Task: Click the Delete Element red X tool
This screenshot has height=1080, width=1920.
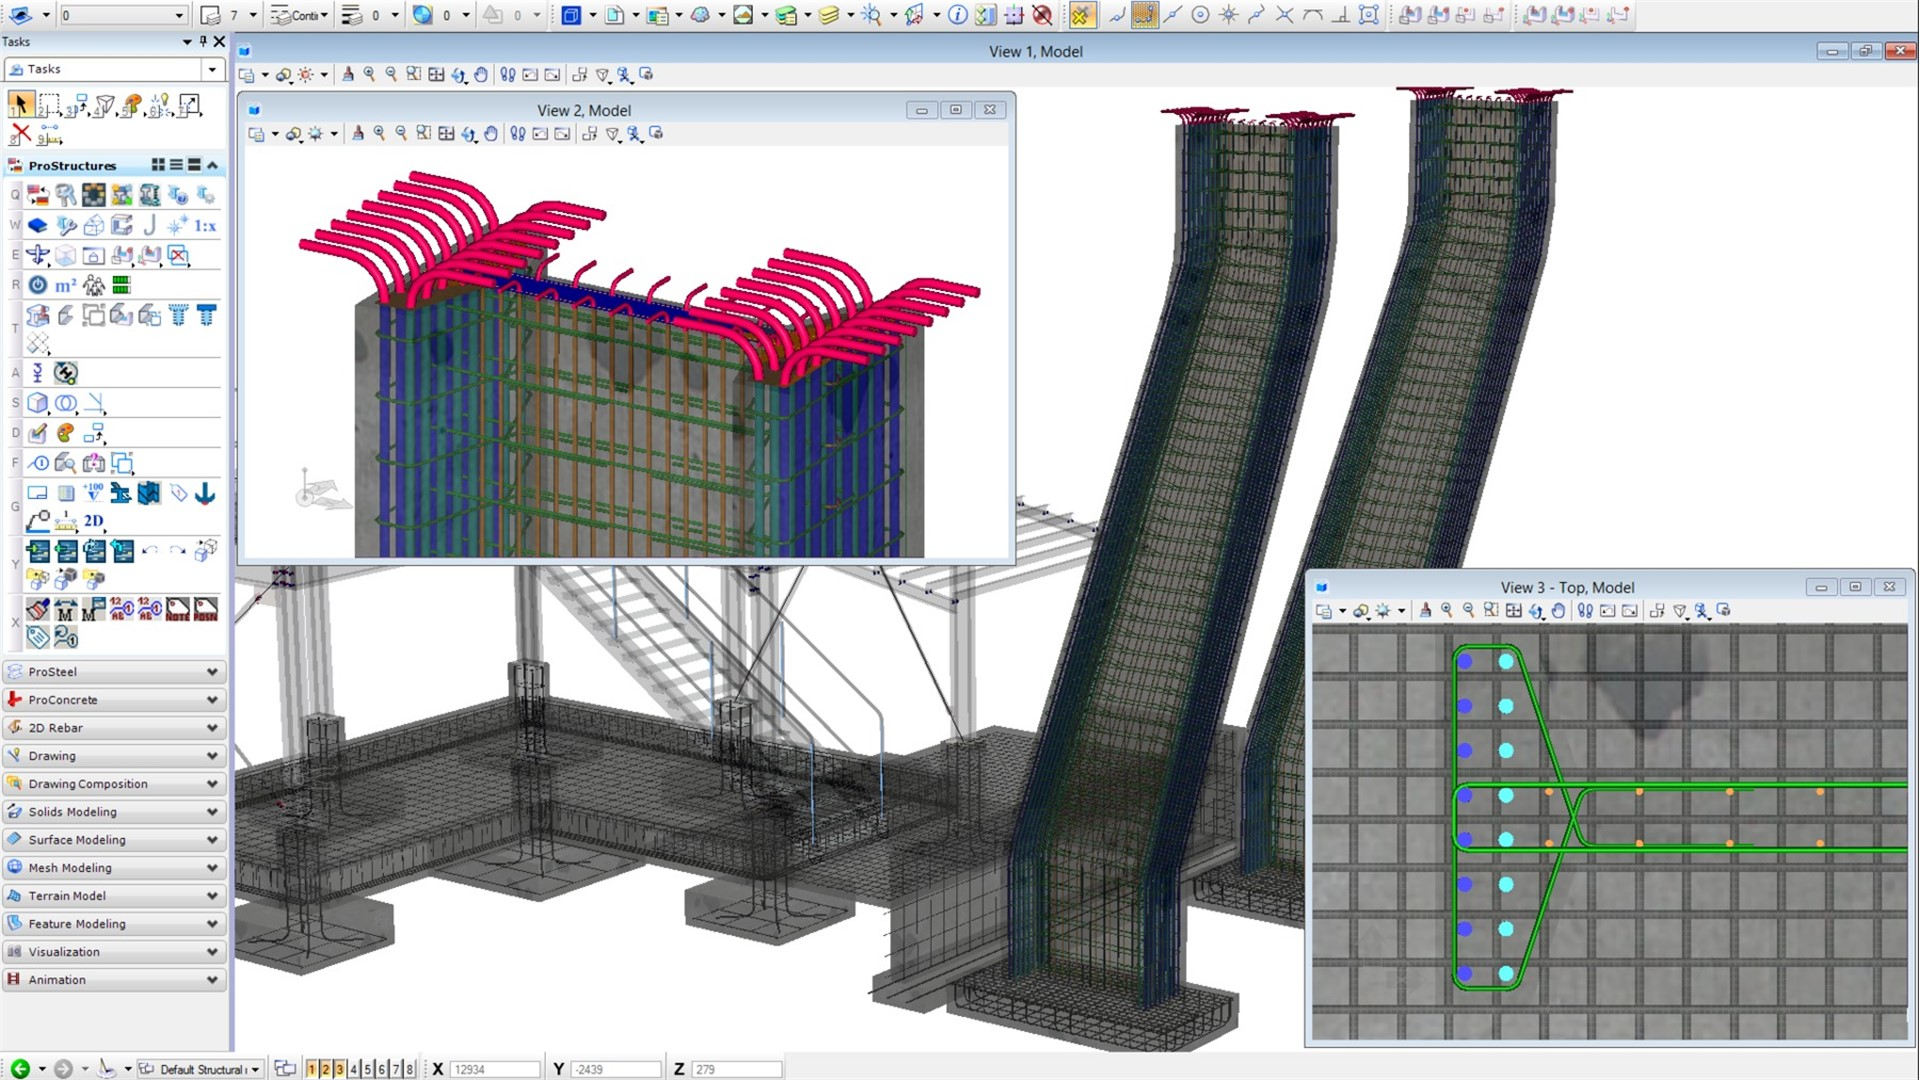Action: click(20, 134)
